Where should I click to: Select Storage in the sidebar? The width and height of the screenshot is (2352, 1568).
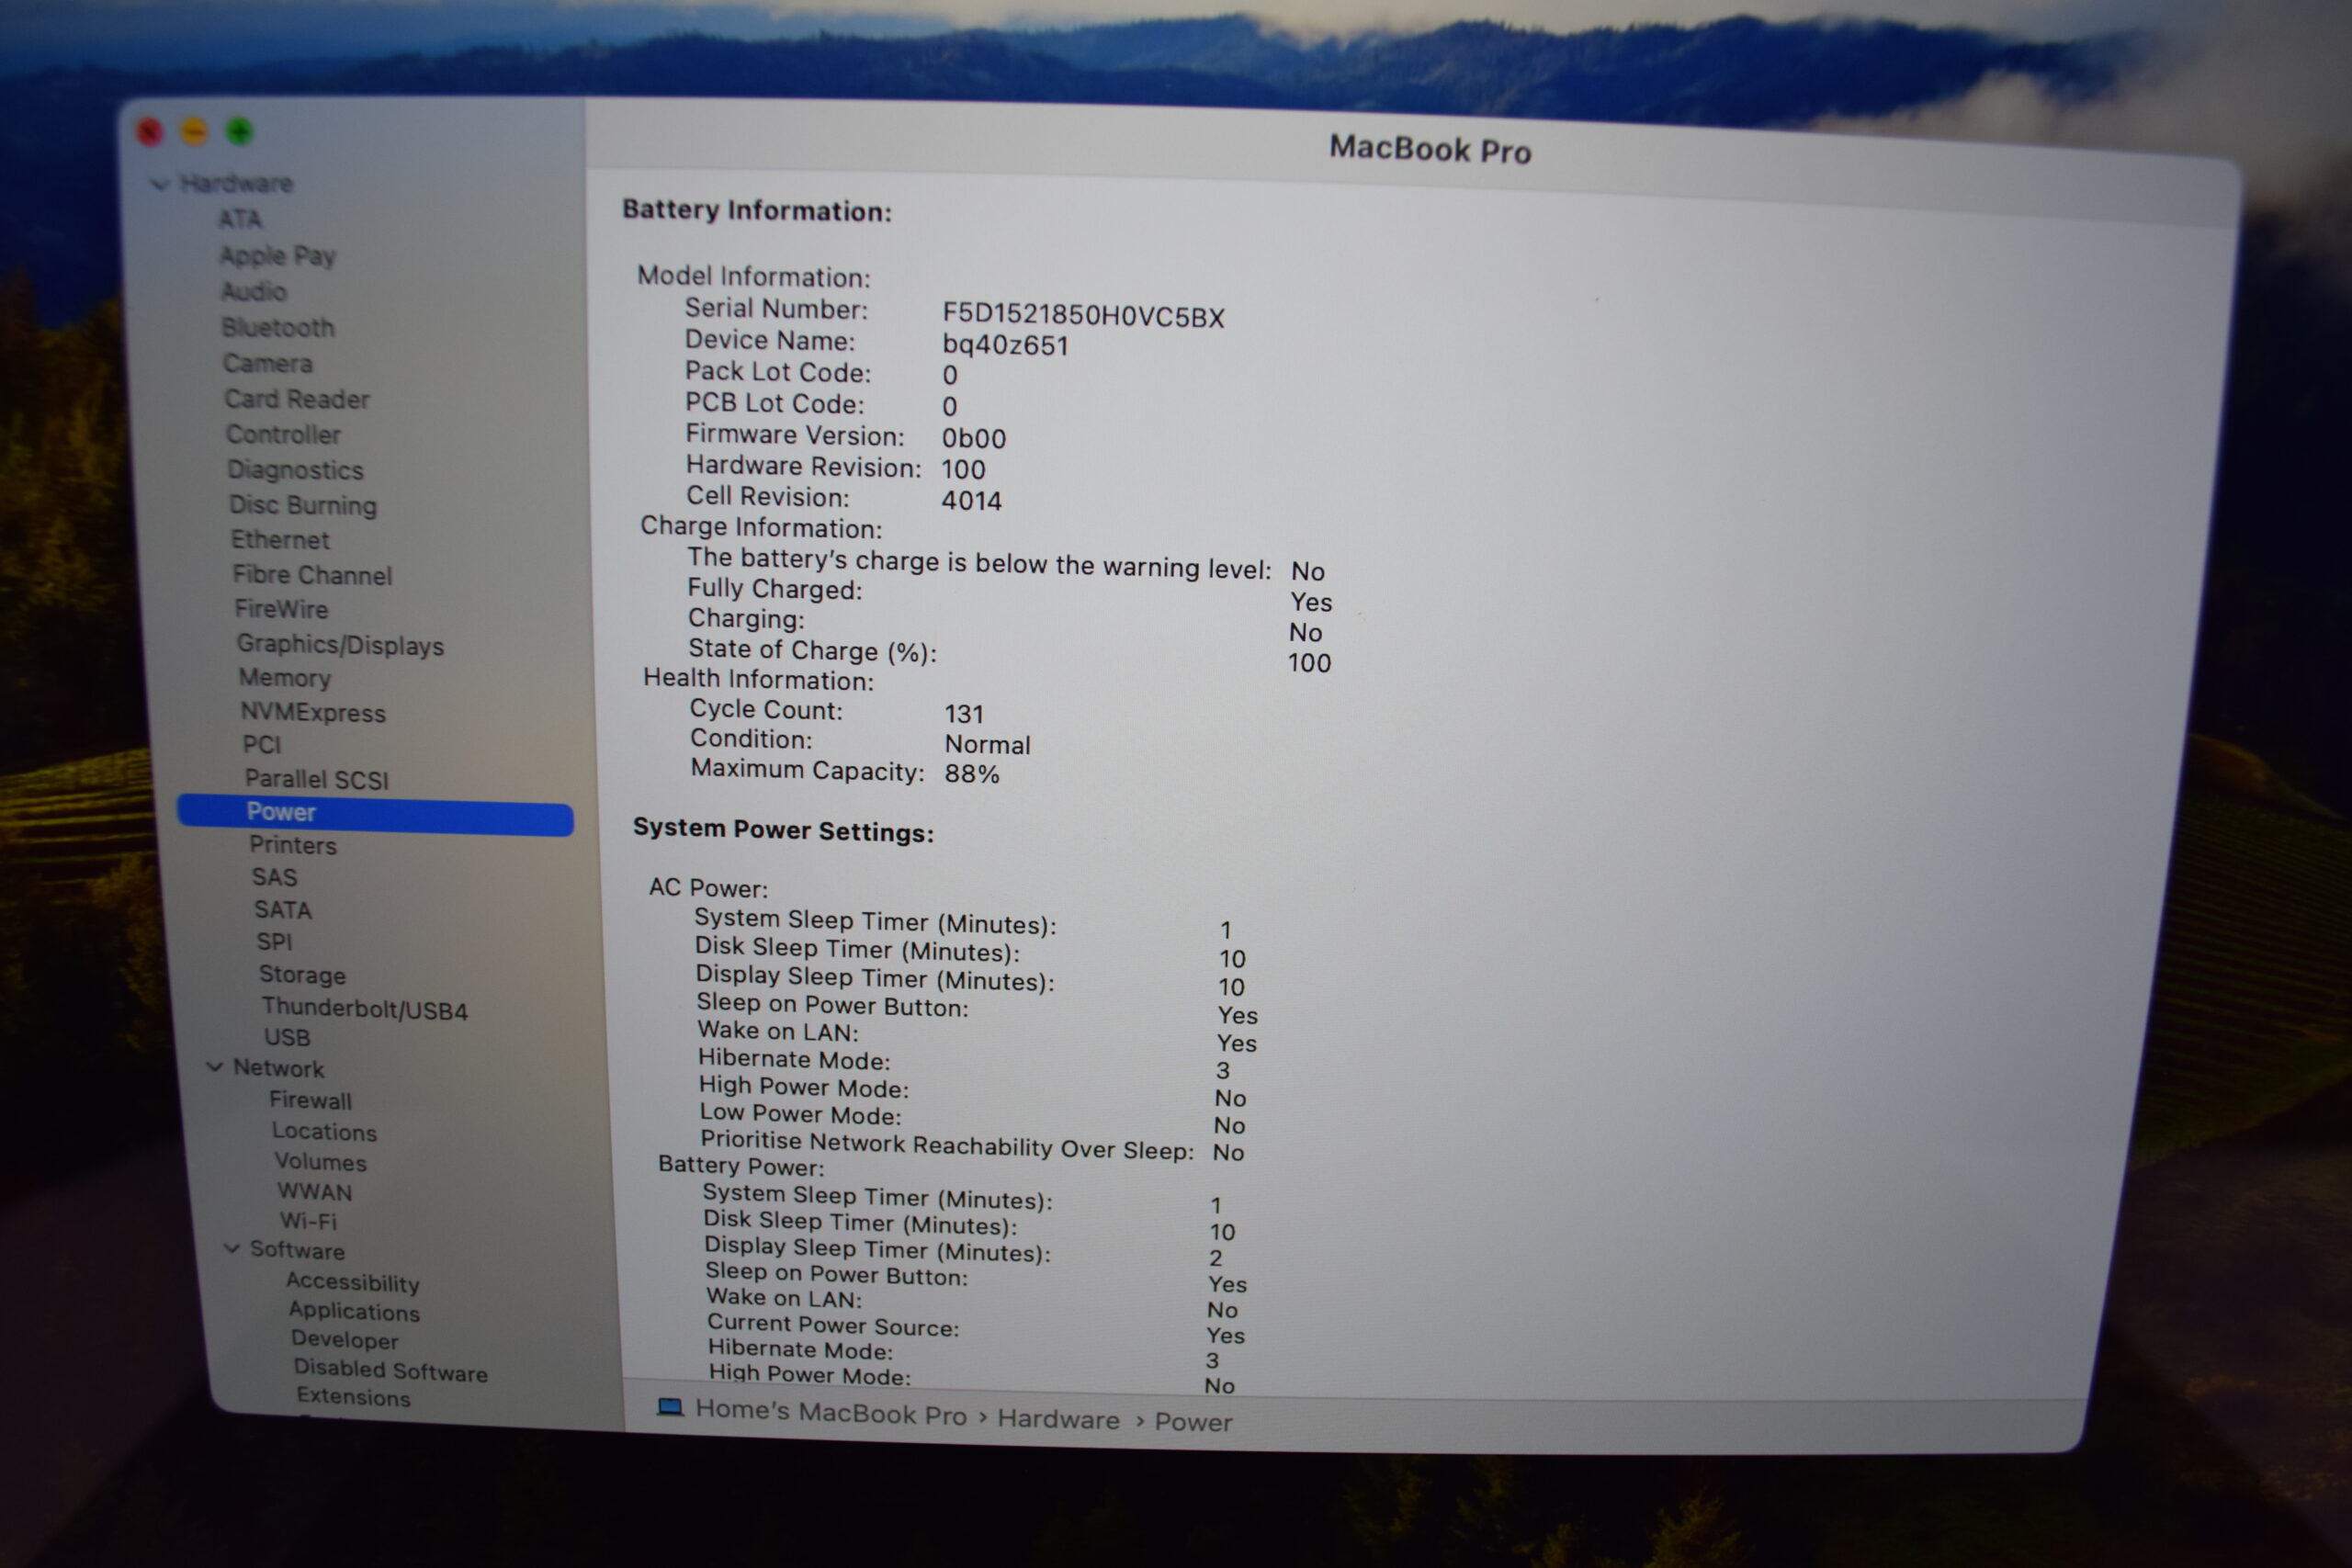pyautogui.click(x=302, y=974)
